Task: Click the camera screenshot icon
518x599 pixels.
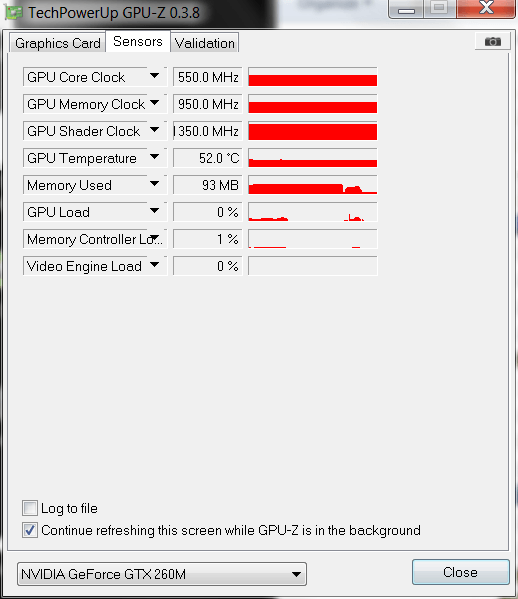Action: click(492, 41)
